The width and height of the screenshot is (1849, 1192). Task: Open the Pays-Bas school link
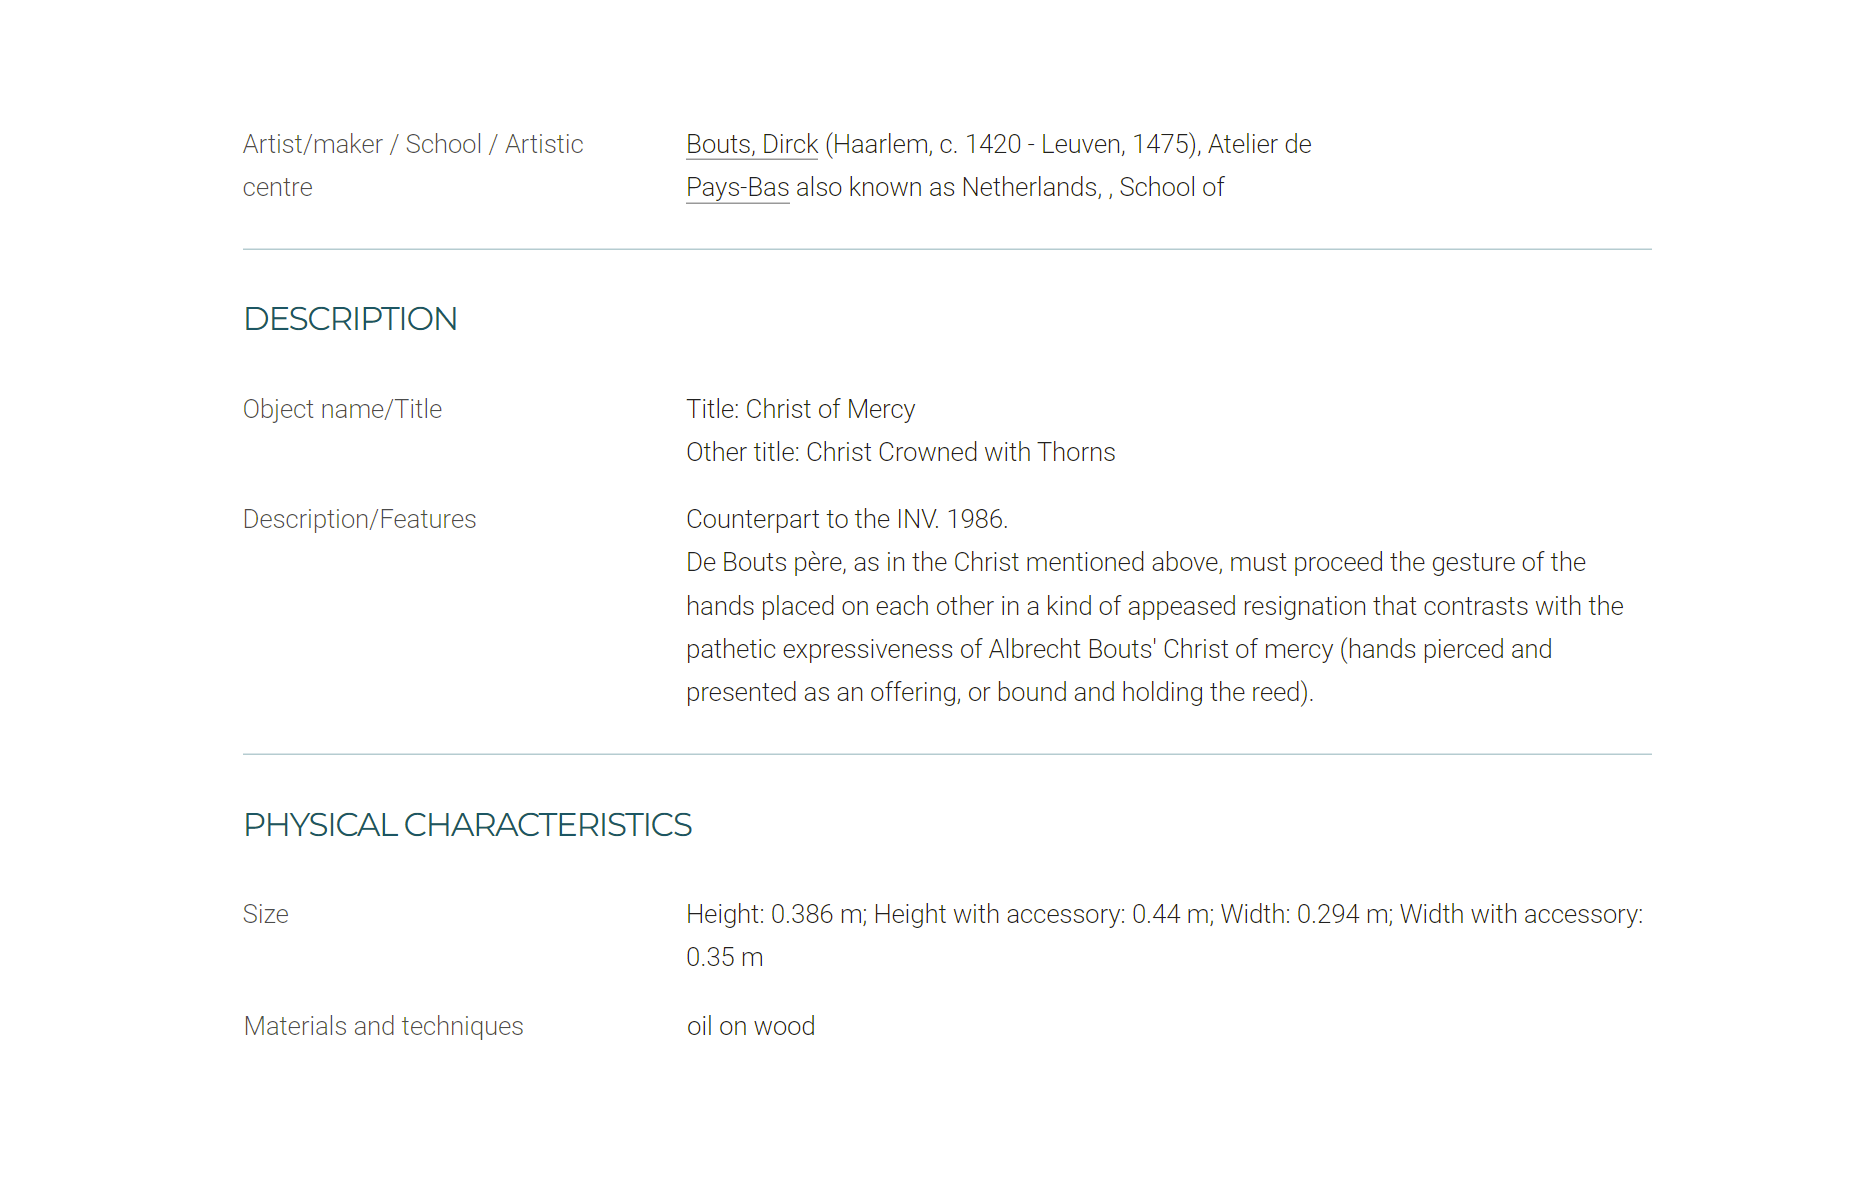point(738,187)
